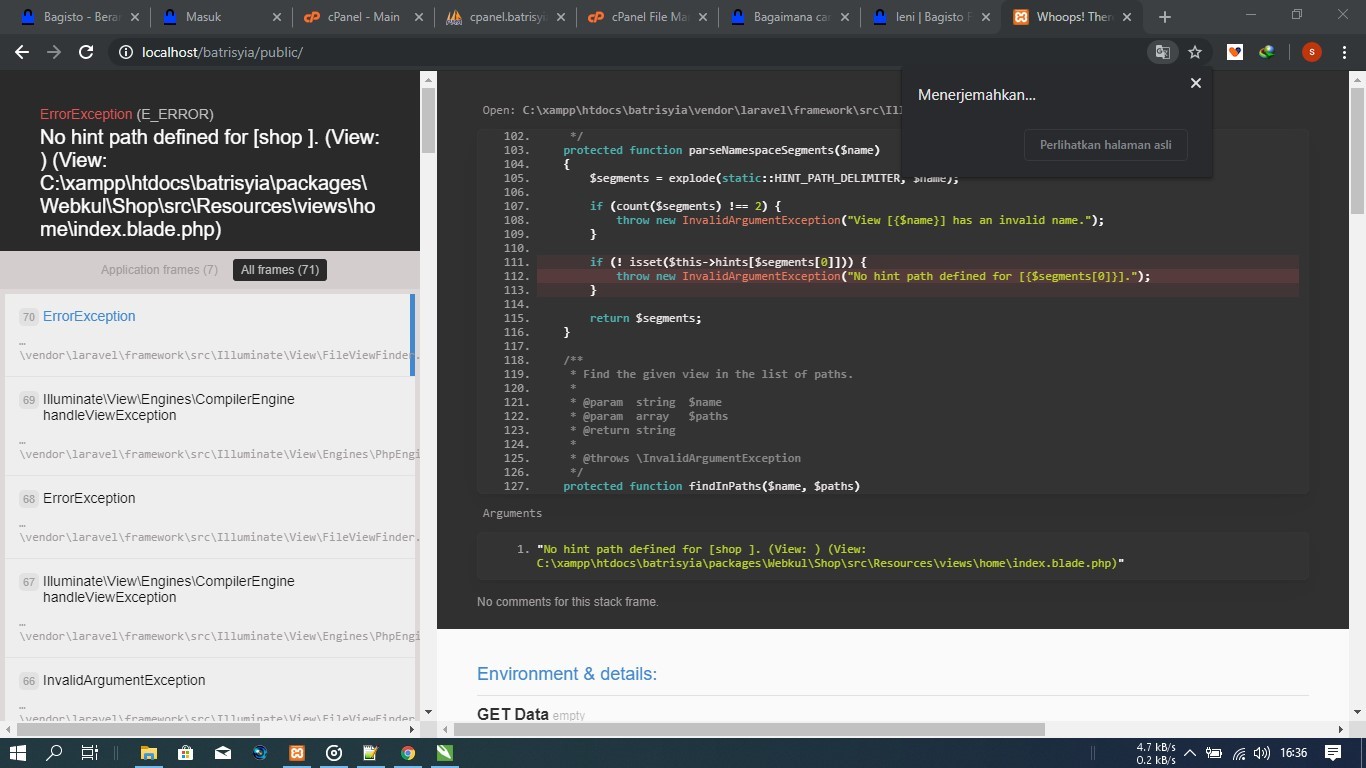Select frame 69 CompilerEngine handleViewException

coord(210,426)
